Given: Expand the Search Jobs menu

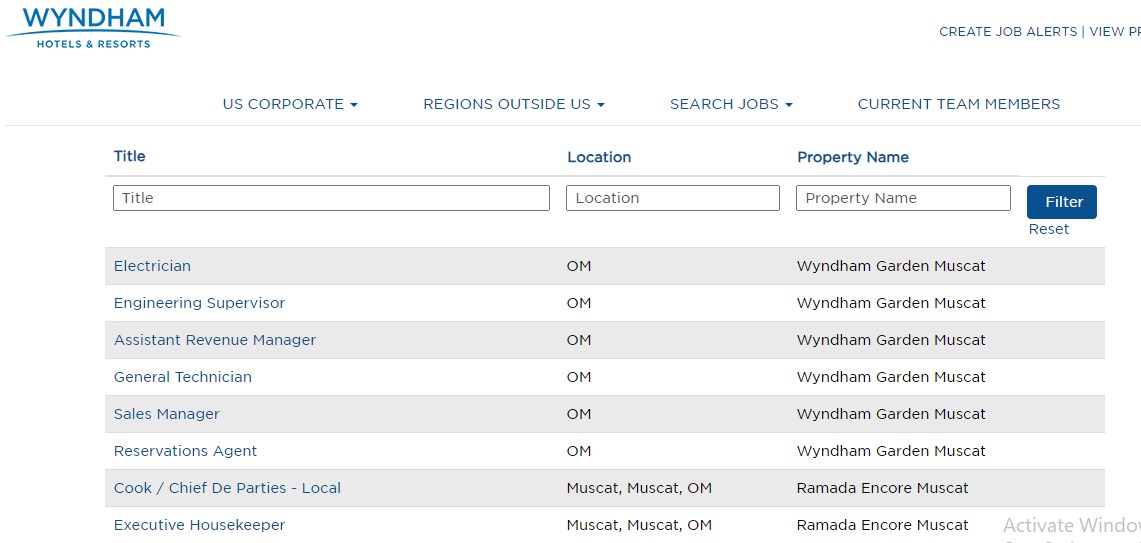Looking at the screenshot, I should click(731, 104).
